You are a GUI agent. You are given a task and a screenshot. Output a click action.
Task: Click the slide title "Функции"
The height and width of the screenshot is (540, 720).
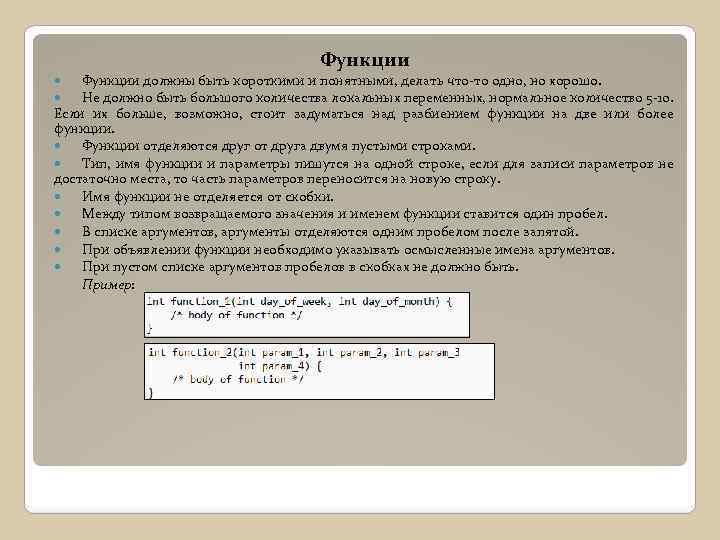click(365, 60)
